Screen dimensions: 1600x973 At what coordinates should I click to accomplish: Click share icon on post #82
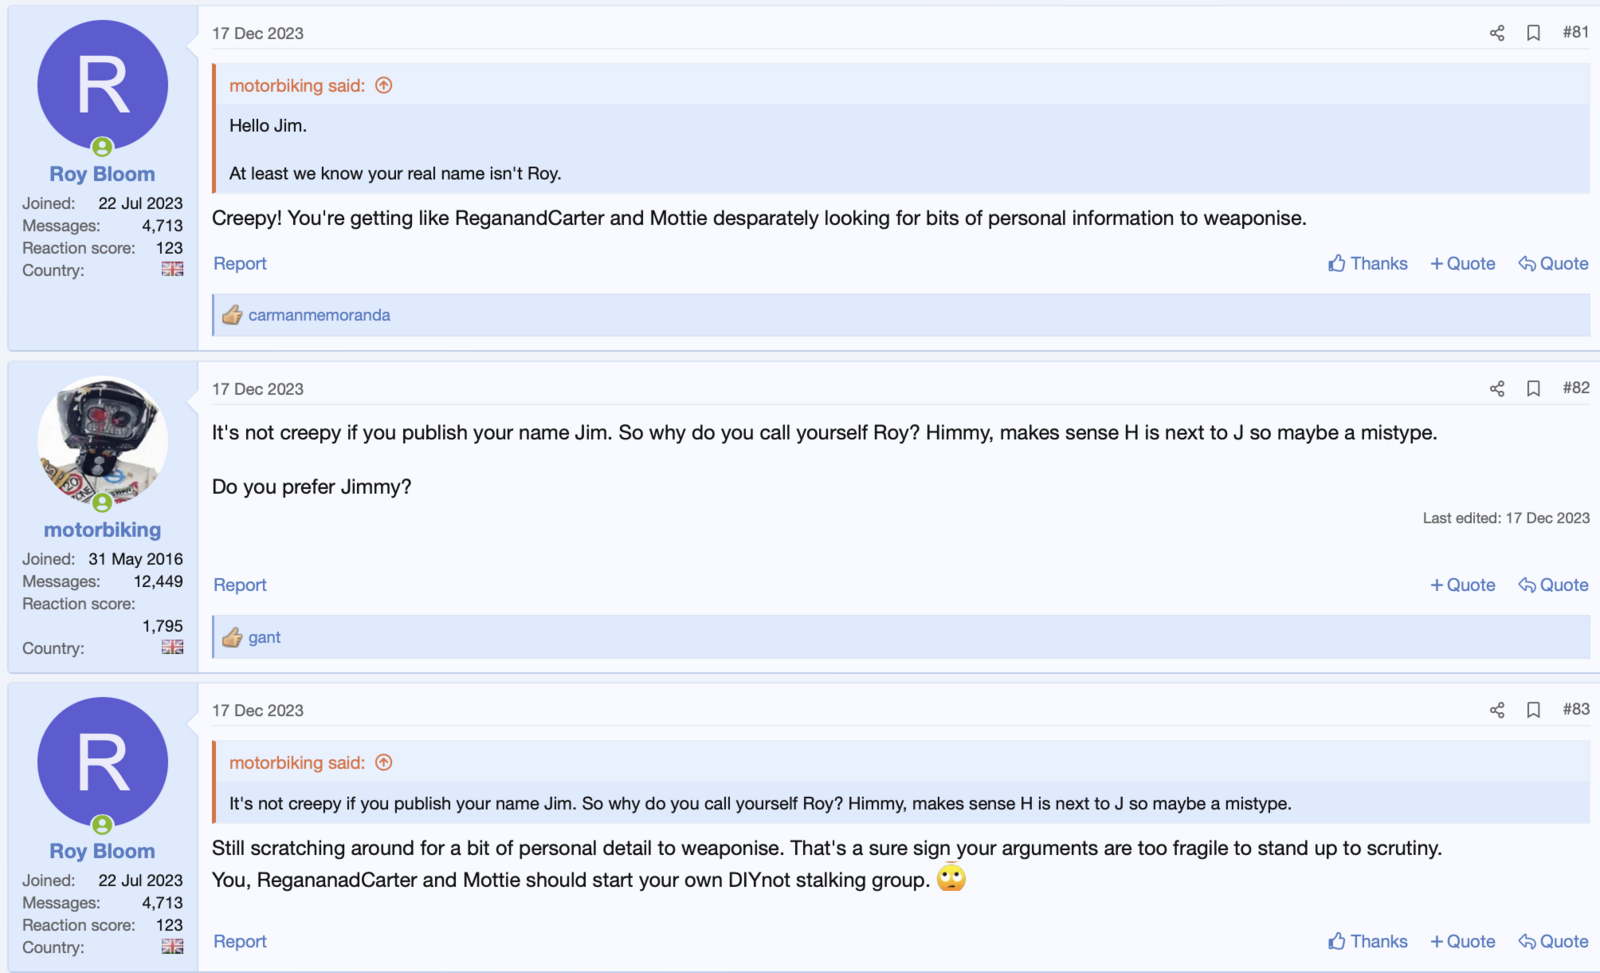(1496, 389)
